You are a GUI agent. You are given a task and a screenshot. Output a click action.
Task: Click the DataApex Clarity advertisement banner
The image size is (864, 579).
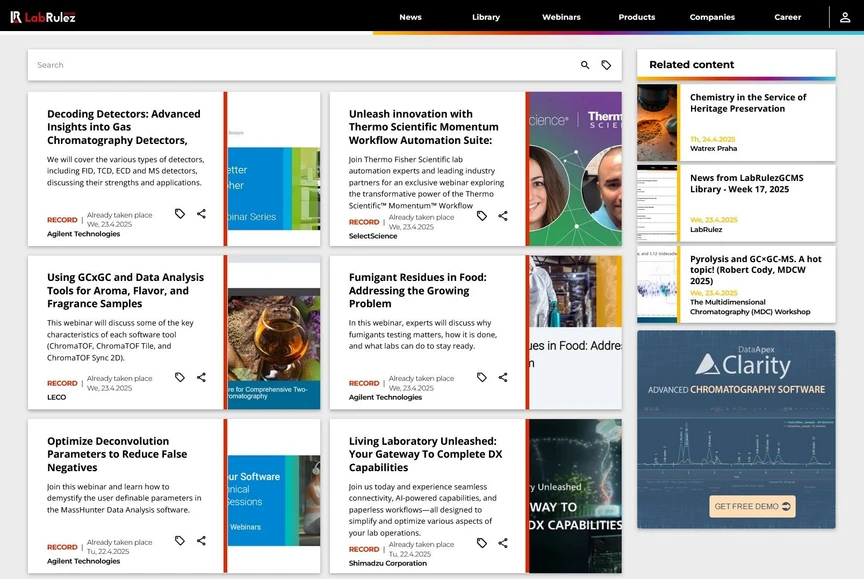click(x=736, y=429)
